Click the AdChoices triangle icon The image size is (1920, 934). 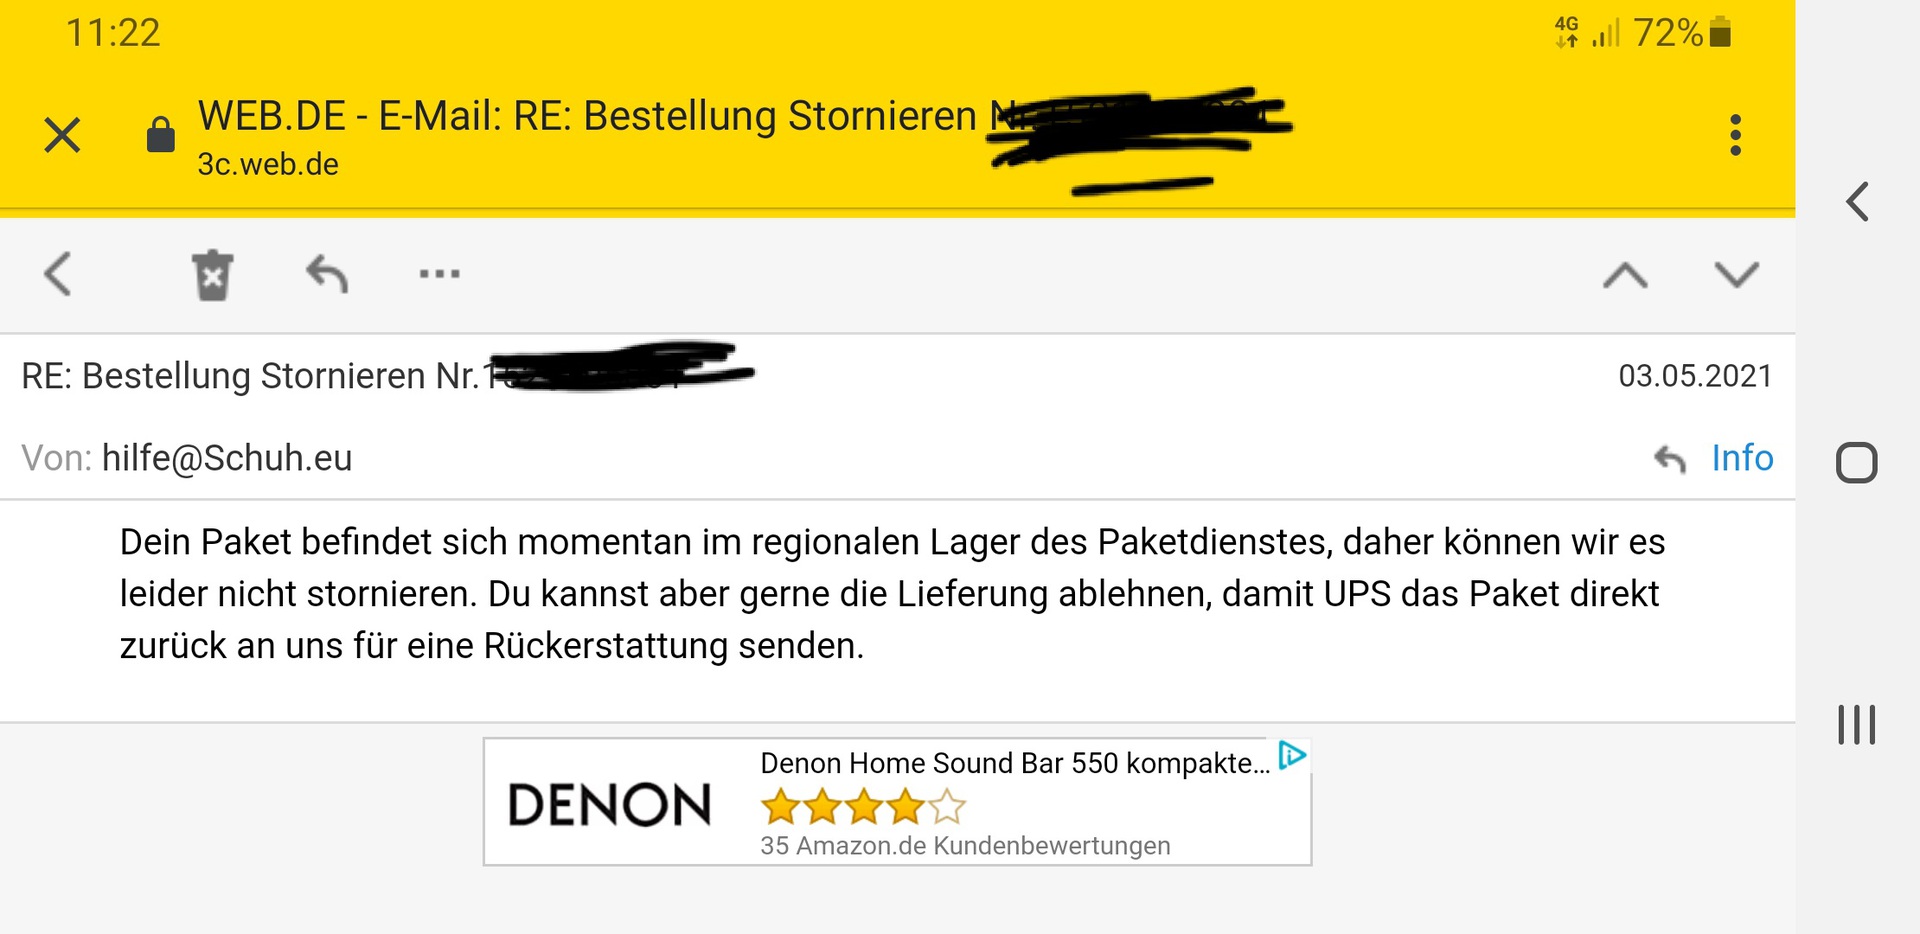pyautogui.click(x=1292, y=755)
